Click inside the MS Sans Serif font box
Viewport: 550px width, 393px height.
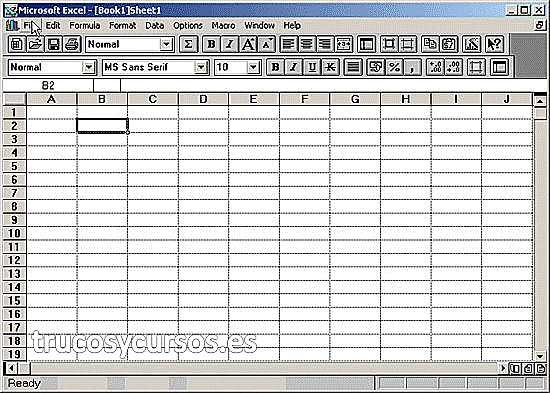coord(149,67)
